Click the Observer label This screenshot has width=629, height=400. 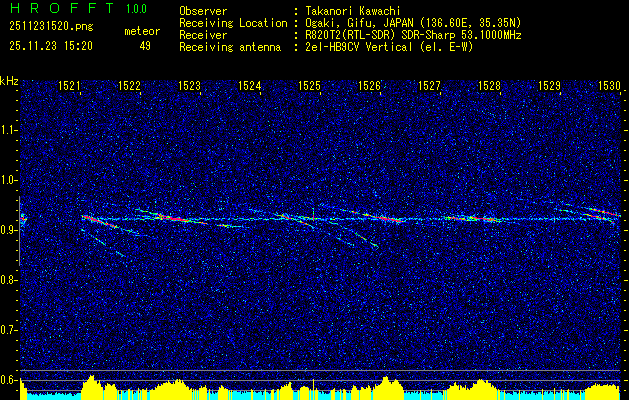pos(203,11)
